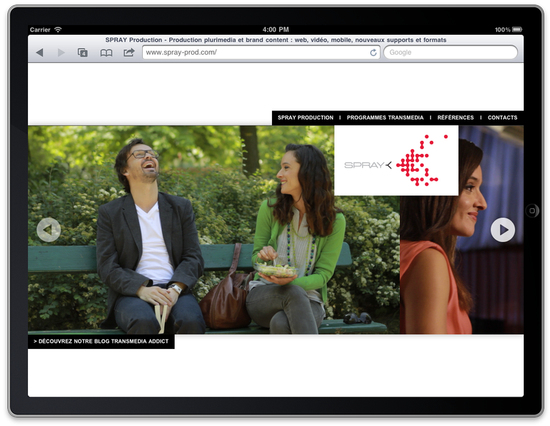Open the CONTACTS menu item
Image resolution: width=550 pixels, height=426 pixels.
coord(502,118)
